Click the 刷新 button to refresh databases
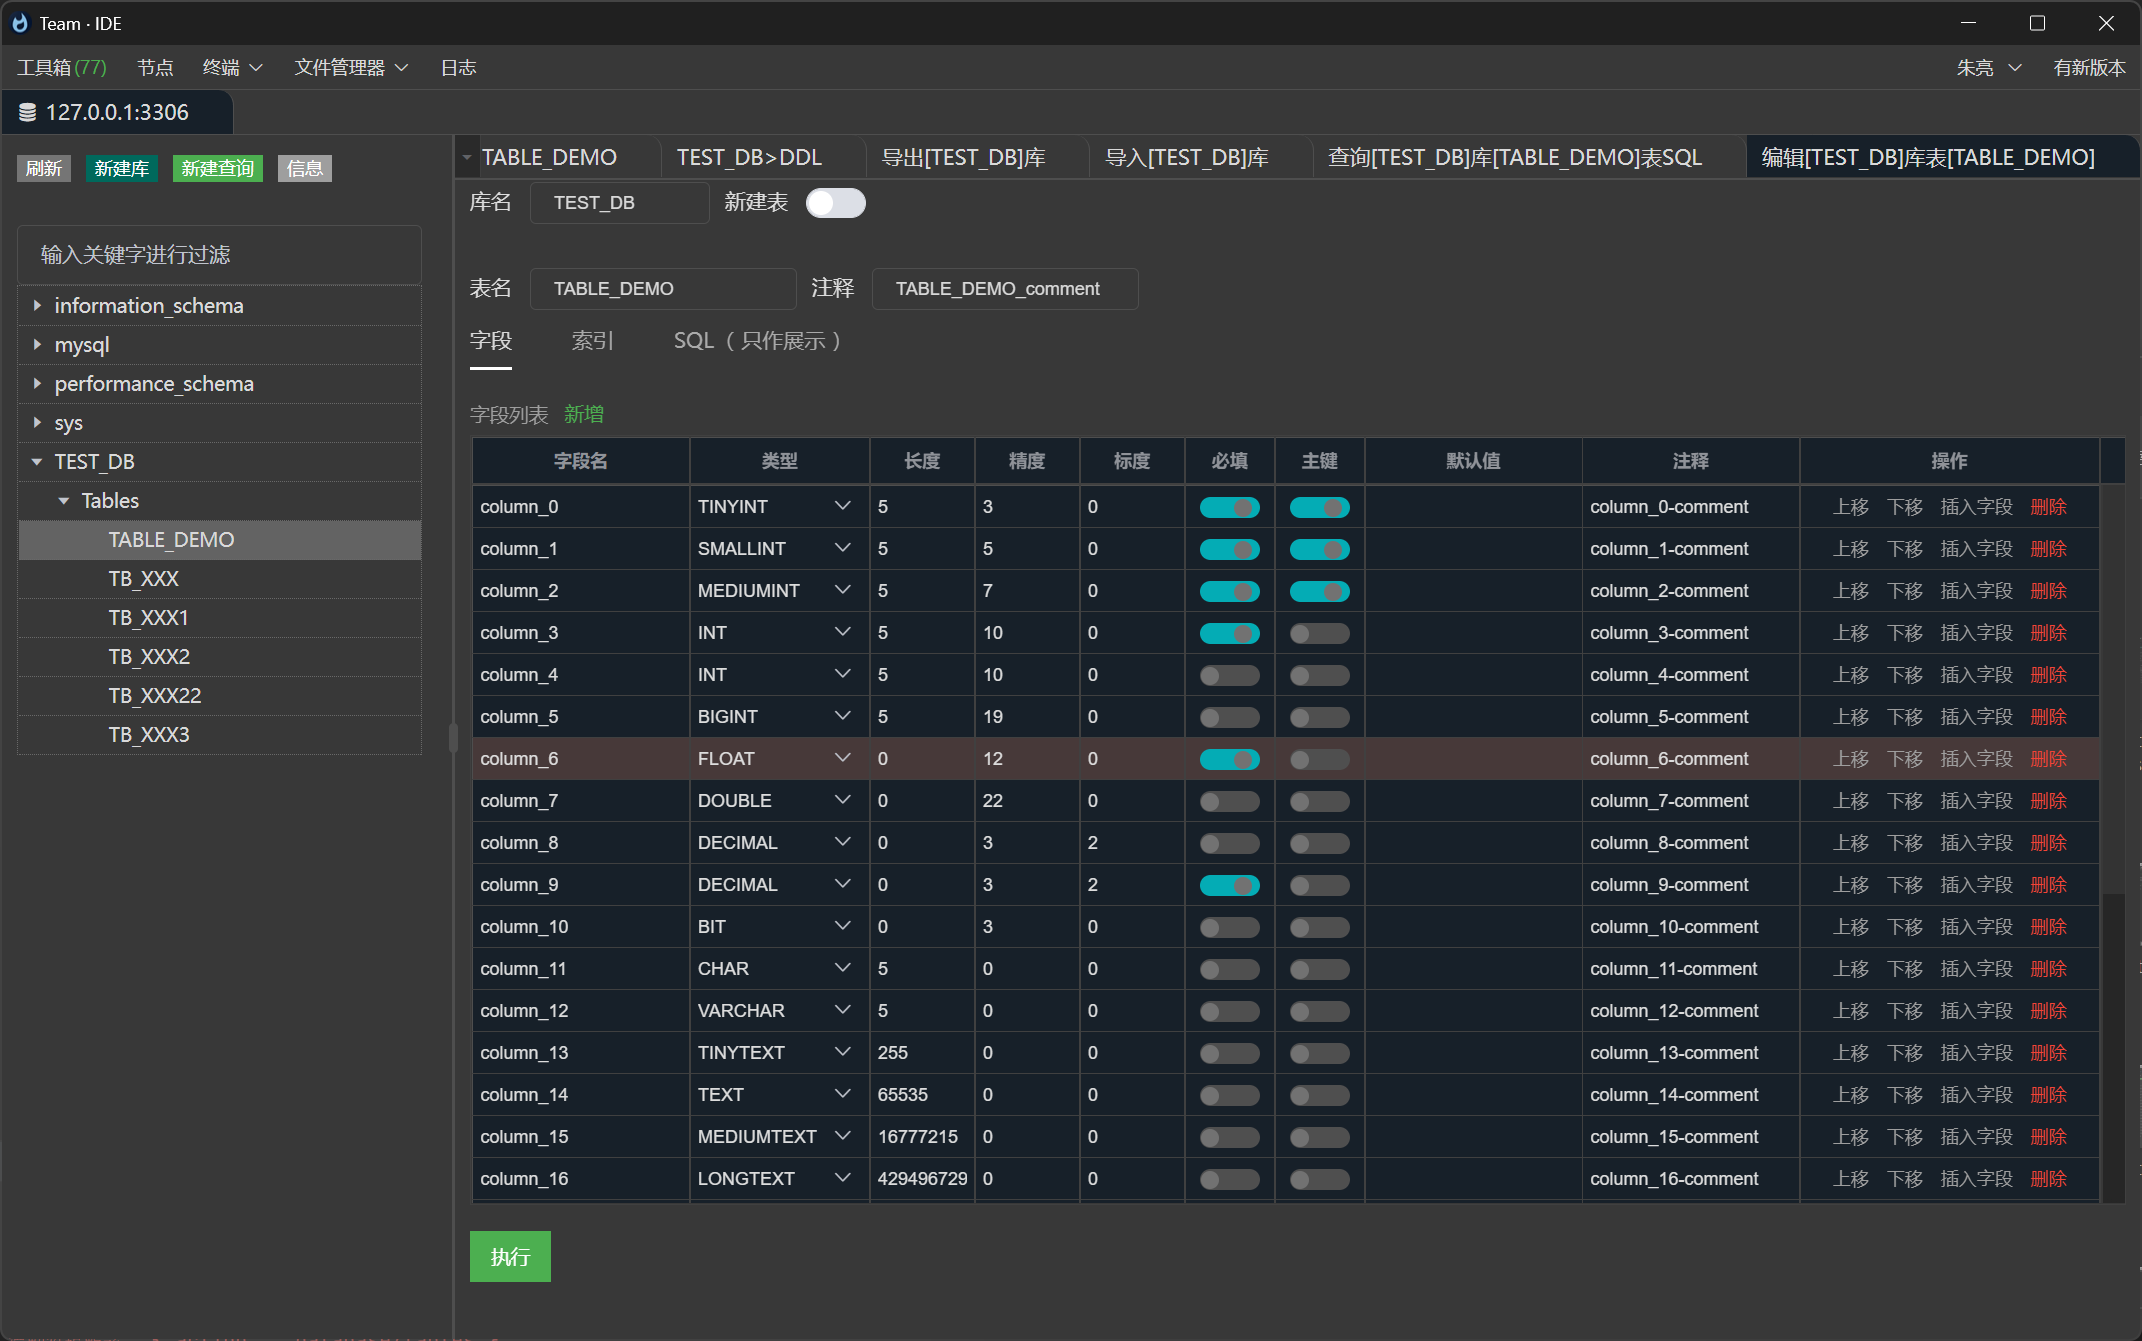 (x=44, y=168)
